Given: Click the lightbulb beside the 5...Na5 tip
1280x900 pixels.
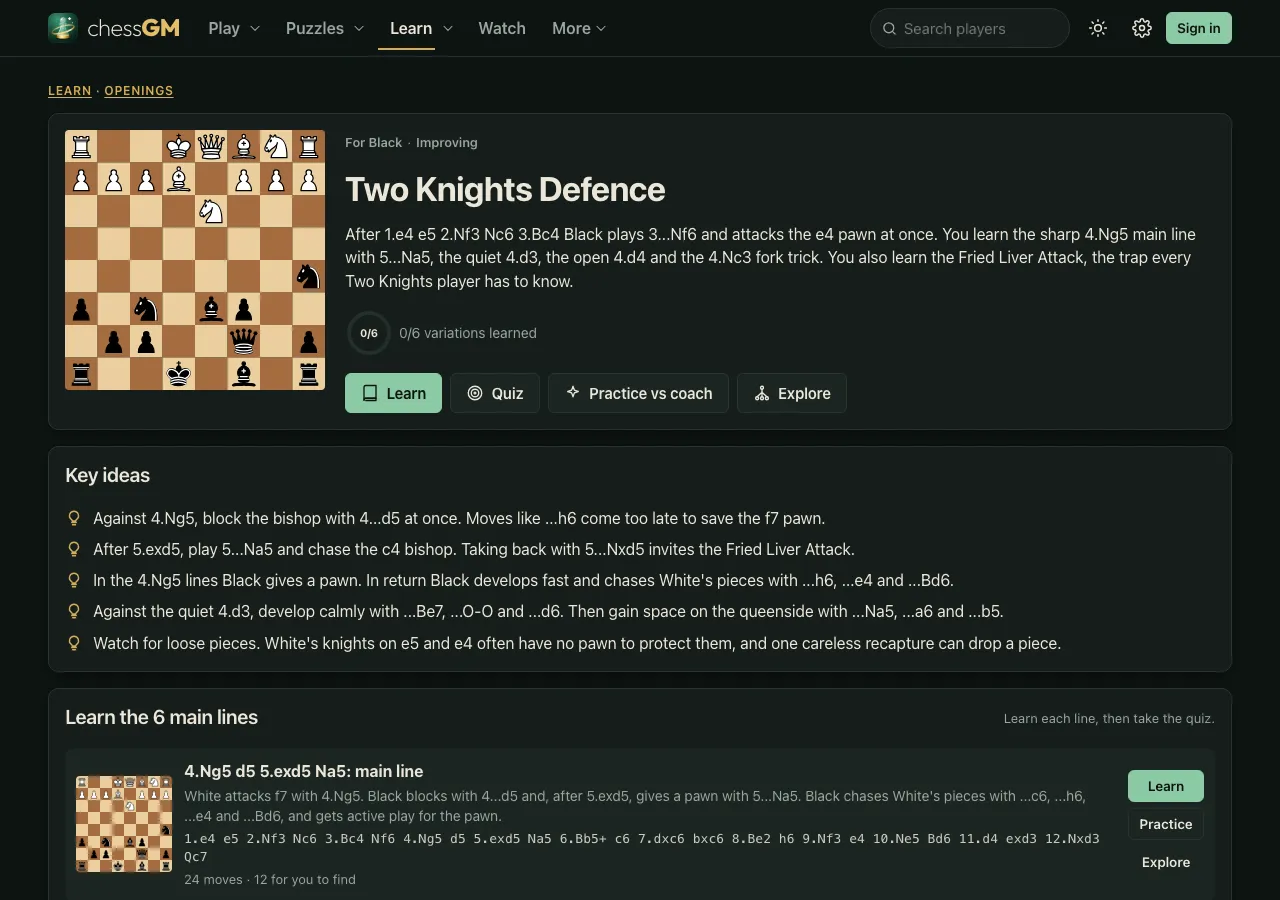Looking at the screenshot, I should point(73,549).
